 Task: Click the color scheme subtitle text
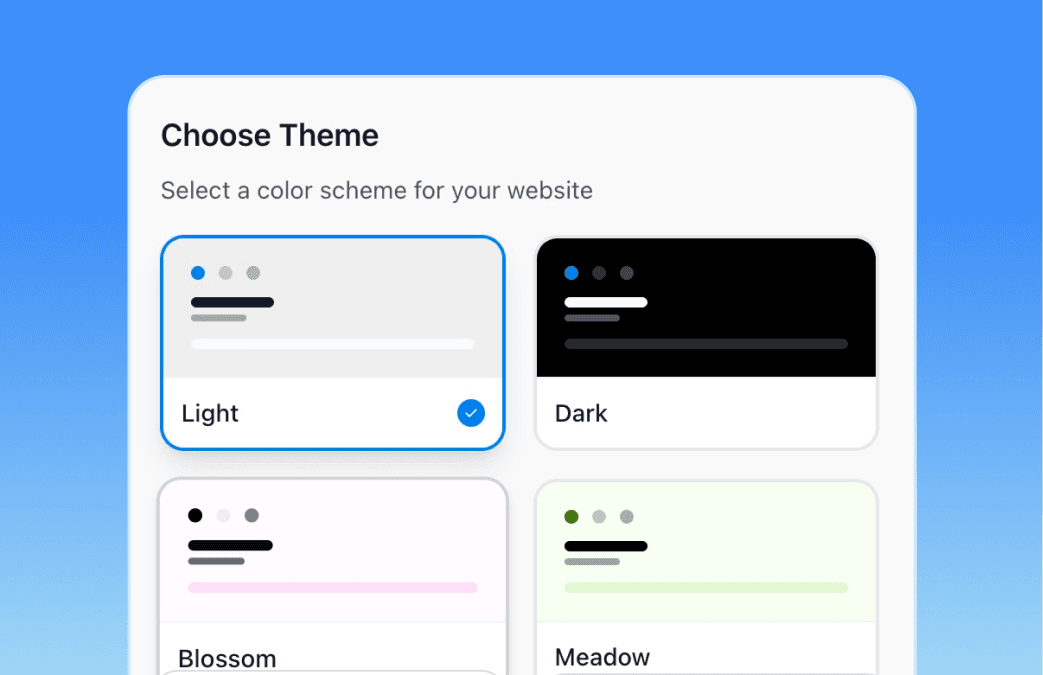(x=376, y=190)
